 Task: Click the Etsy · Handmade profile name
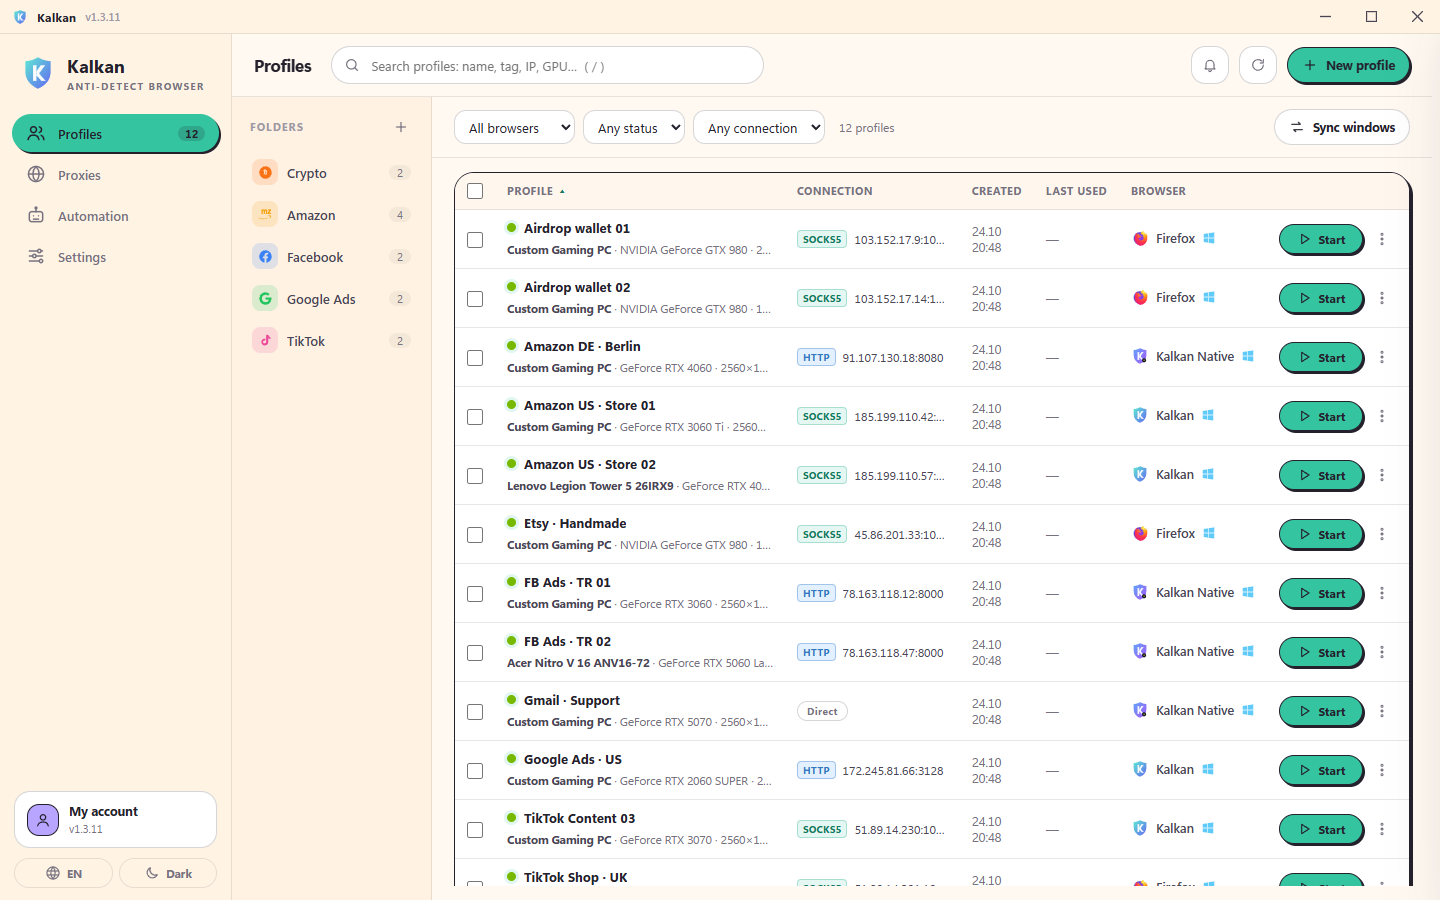pyautogui.click(x=575, y=523)
